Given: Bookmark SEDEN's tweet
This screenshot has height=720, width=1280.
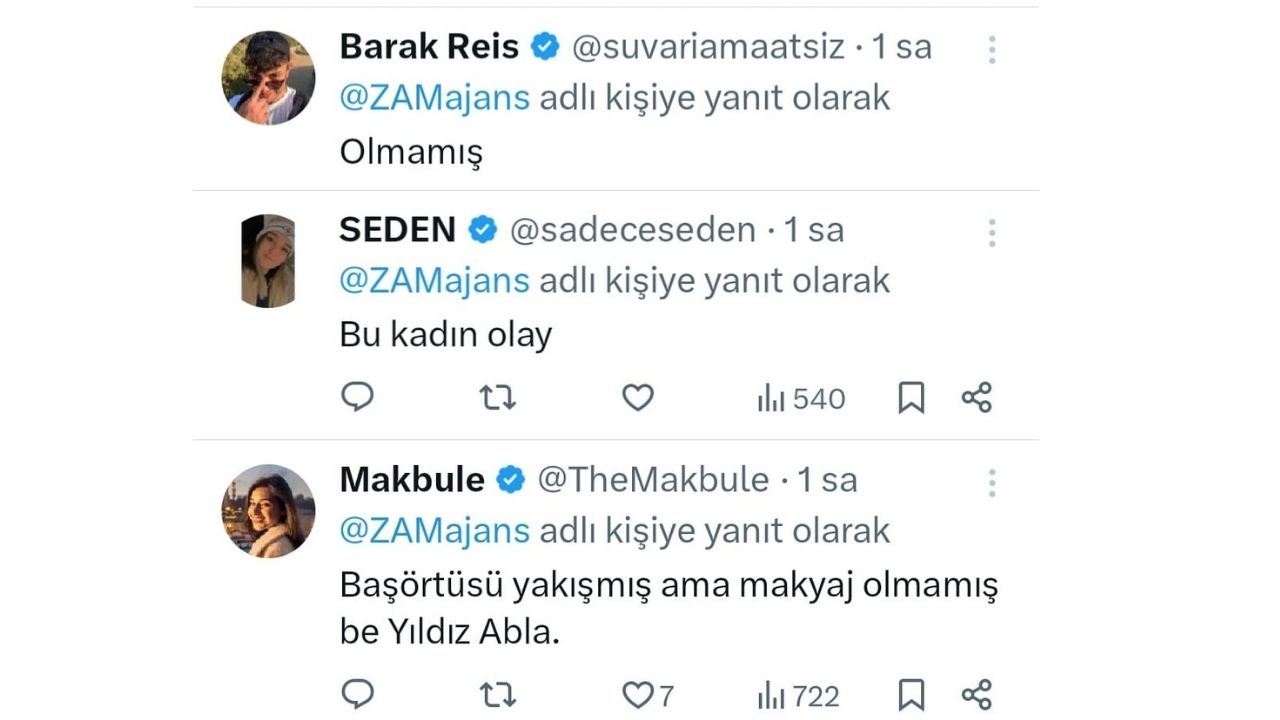Looking at the screenshot, I should point(910,397).
